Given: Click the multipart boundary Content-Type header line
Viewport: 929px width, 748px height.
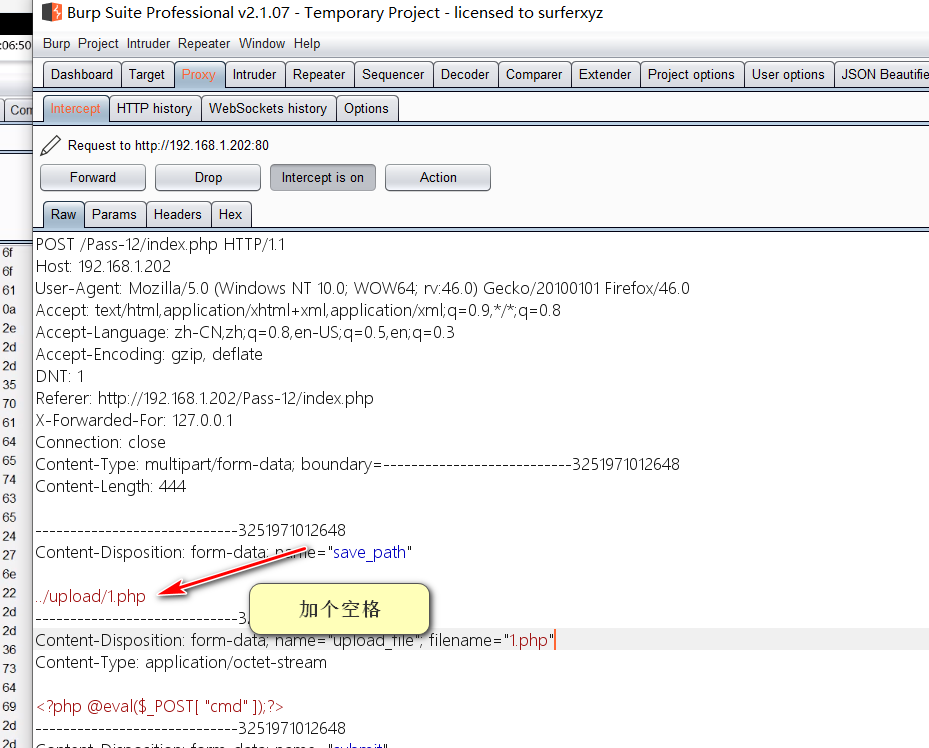Looking at the screenshot, I should [x=358, y=464].
